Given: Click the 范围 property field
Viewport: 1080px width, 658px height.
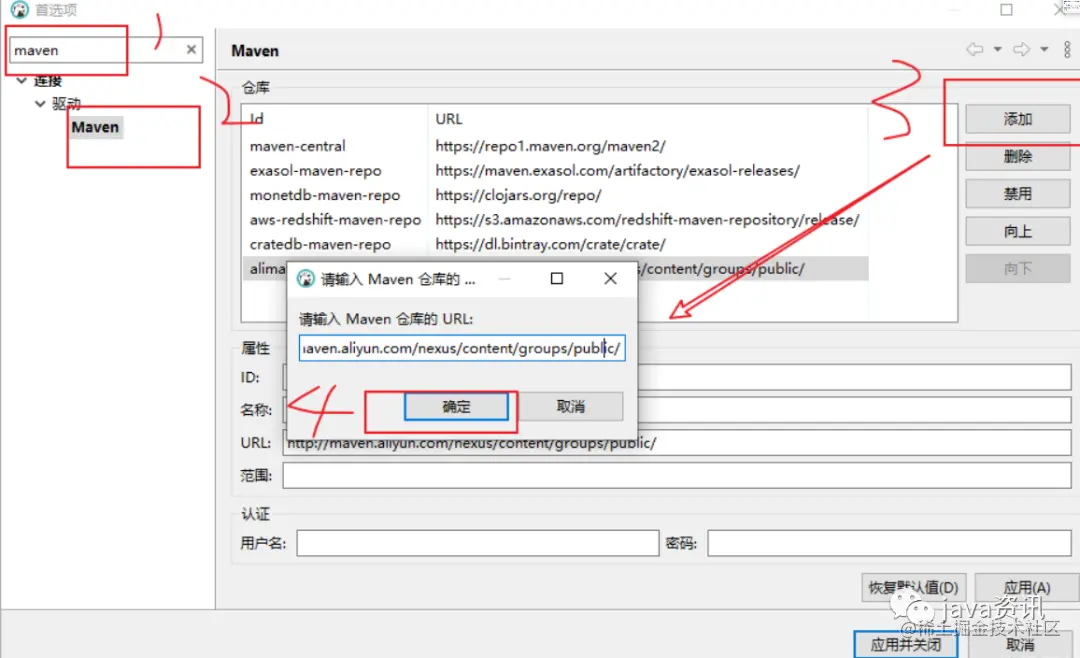Looking at the screenshot, I should (x=677, y=475).
